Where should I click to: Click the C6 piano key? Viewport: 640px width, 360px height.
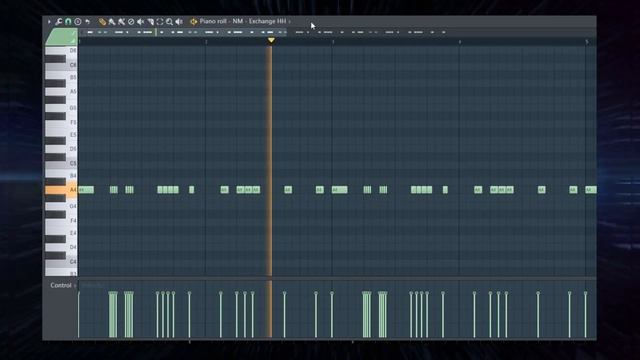click(61, 65)
